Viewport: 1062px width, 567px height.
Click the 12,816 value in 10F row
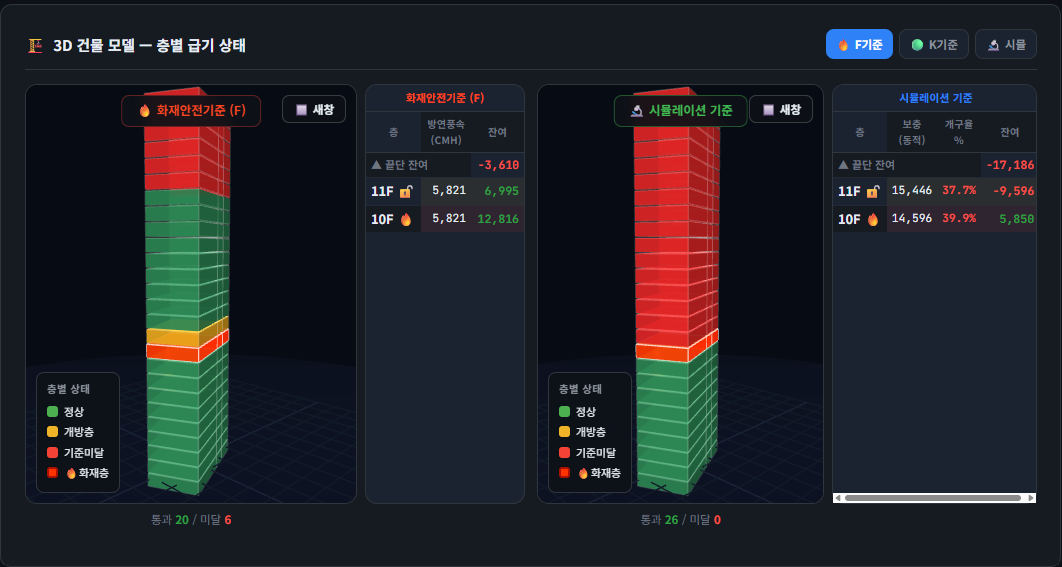tap(498, 219)
